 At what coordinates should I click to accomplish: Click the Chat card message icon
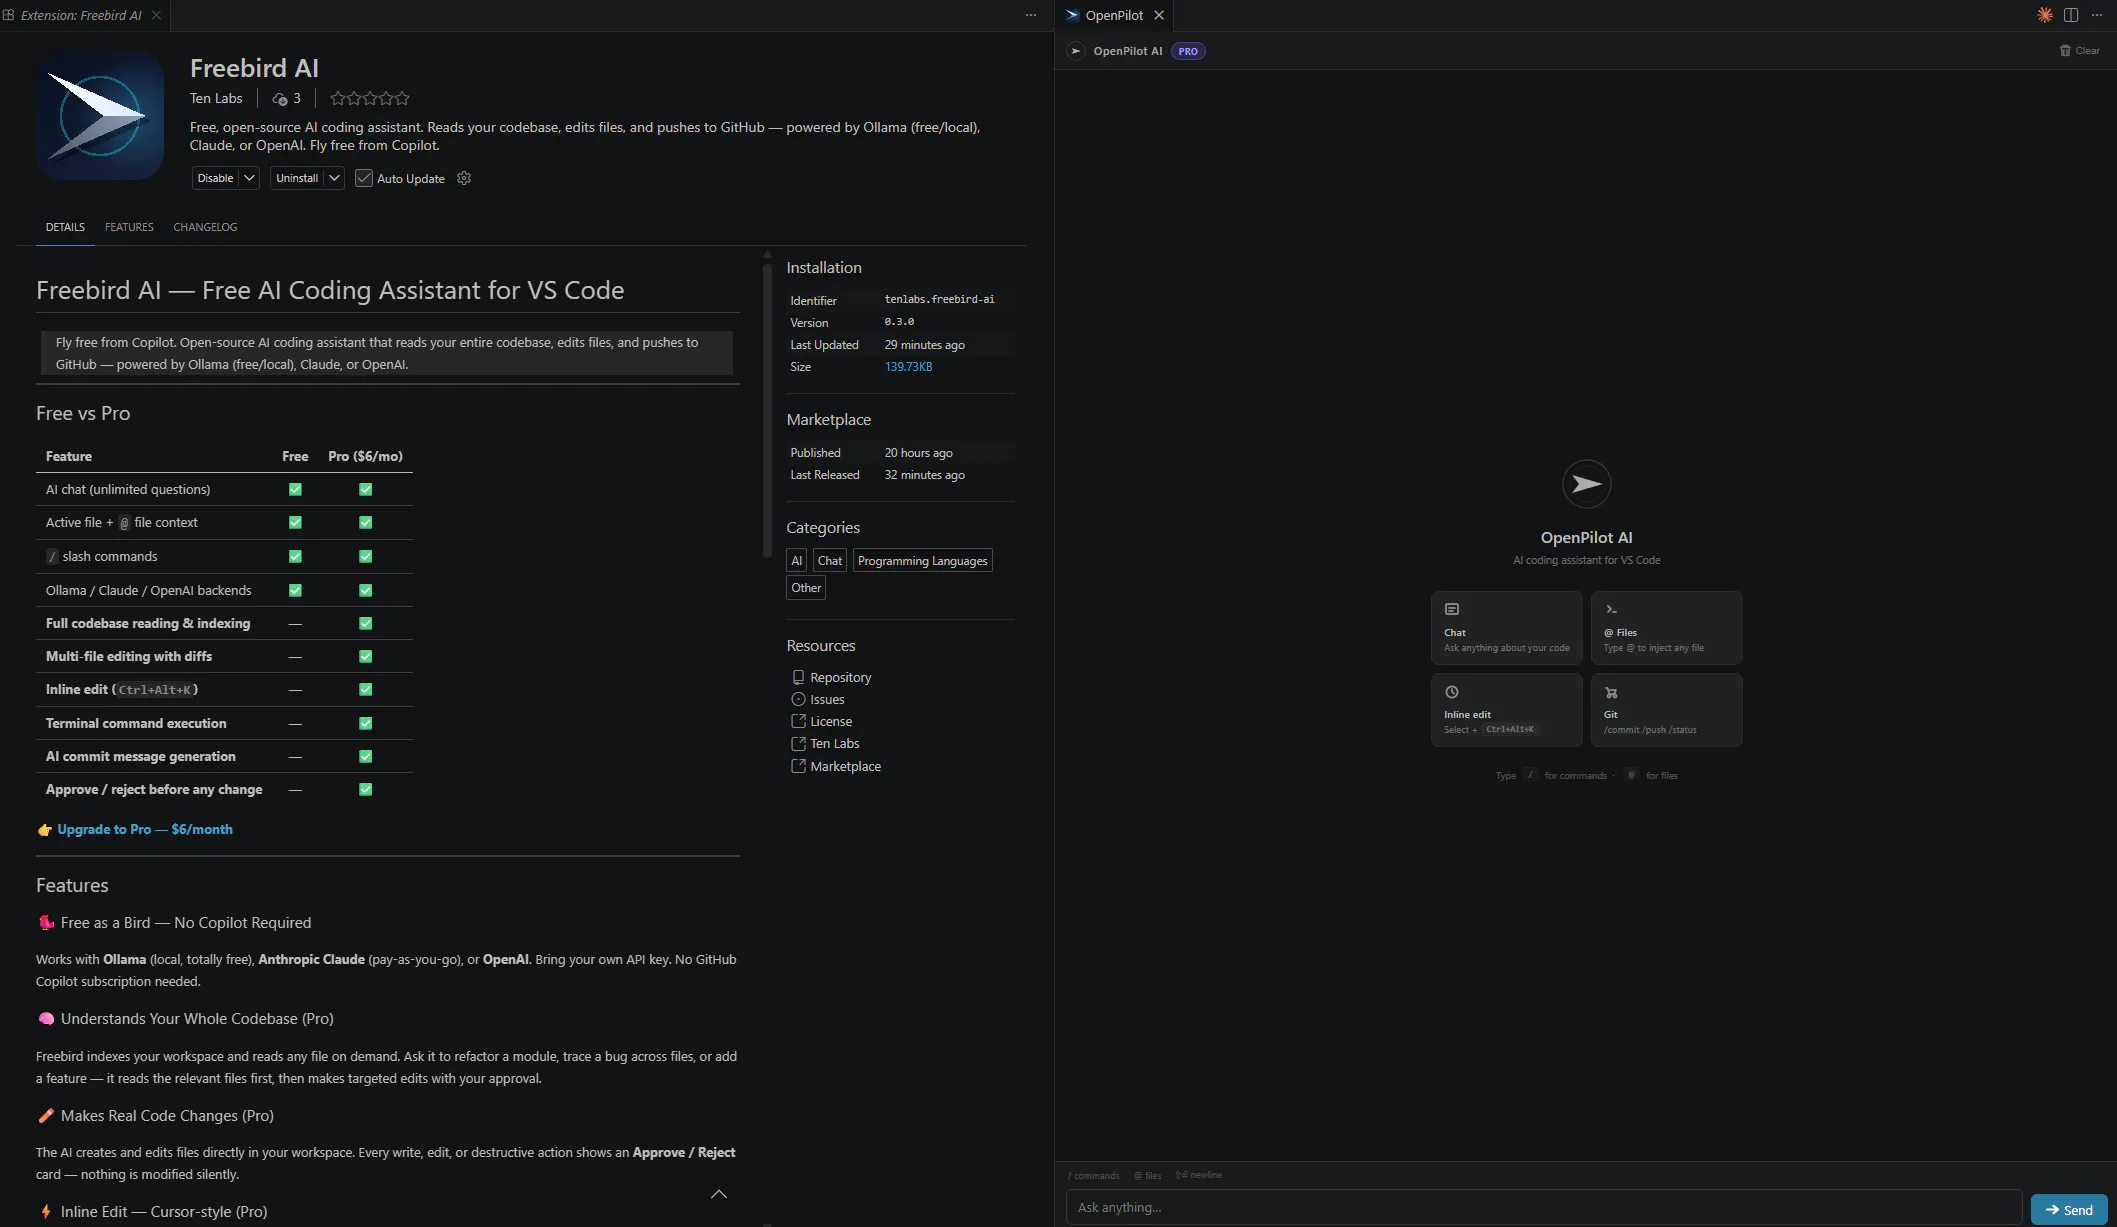click(1452, 609)
